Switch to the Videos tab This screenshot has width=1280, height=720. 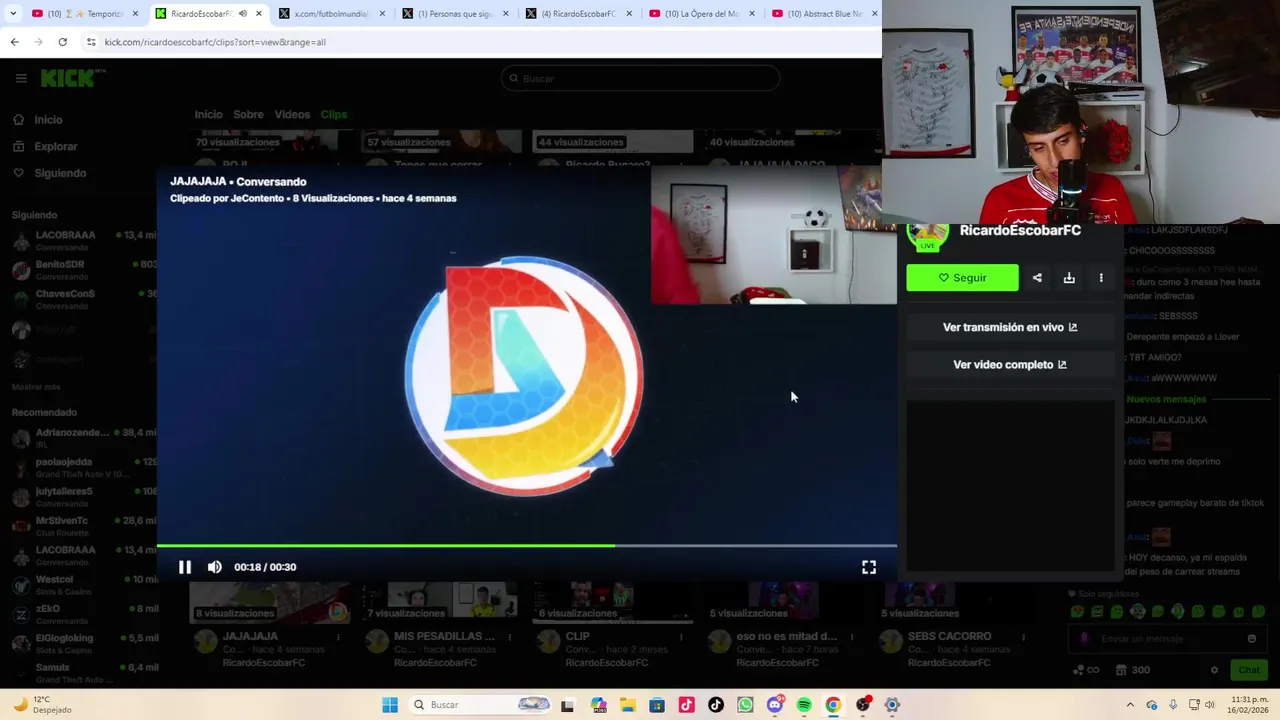coord(292,114)
